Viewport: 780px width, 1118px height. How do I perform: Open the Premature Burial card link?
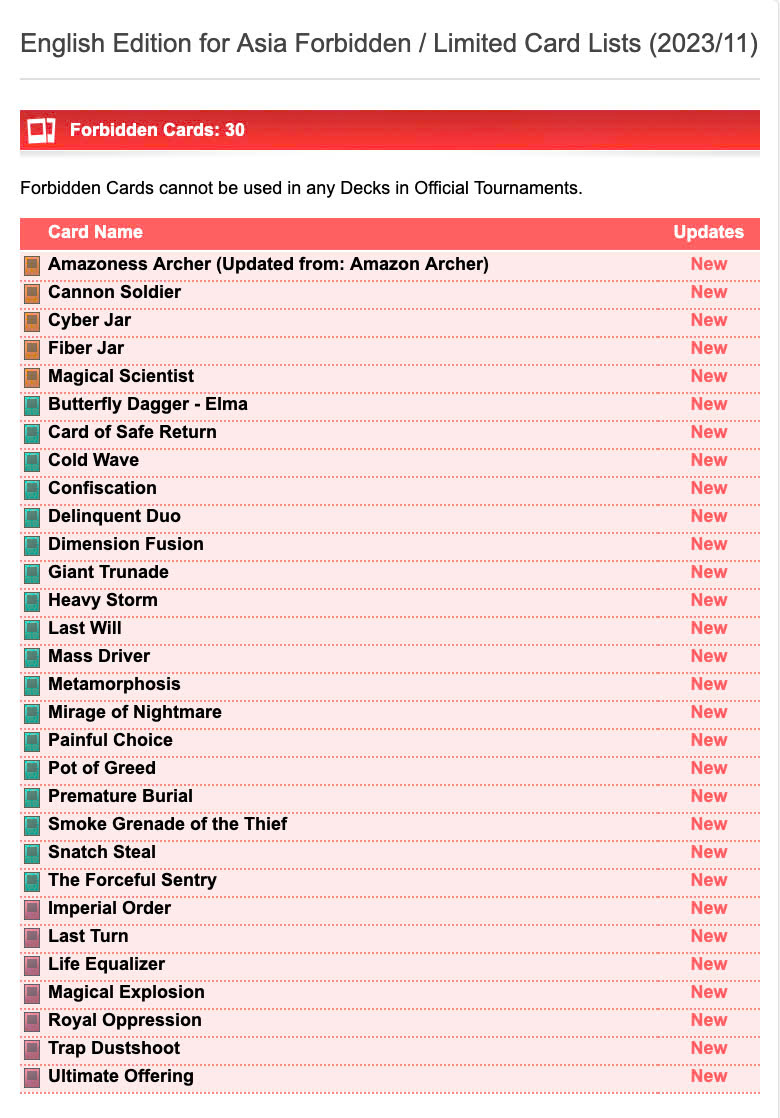point(120,796)
